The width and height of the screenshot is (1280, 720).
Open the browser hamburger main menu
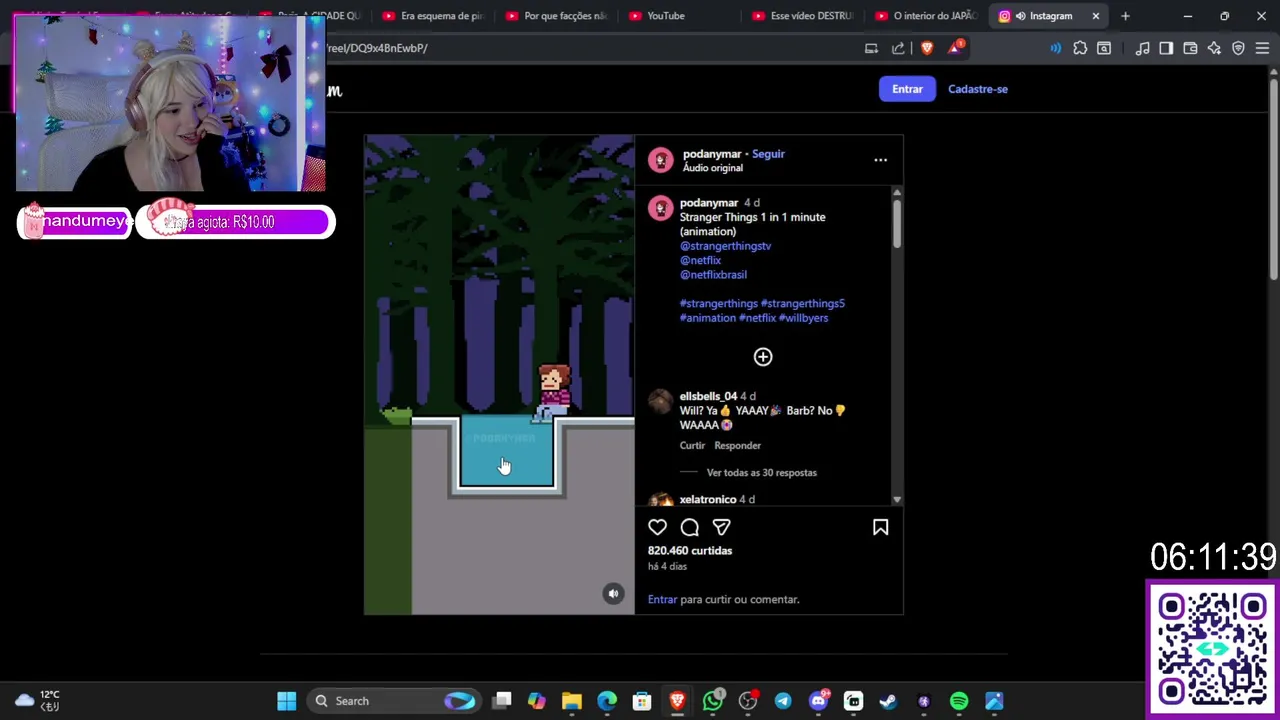pos(1262,48)
